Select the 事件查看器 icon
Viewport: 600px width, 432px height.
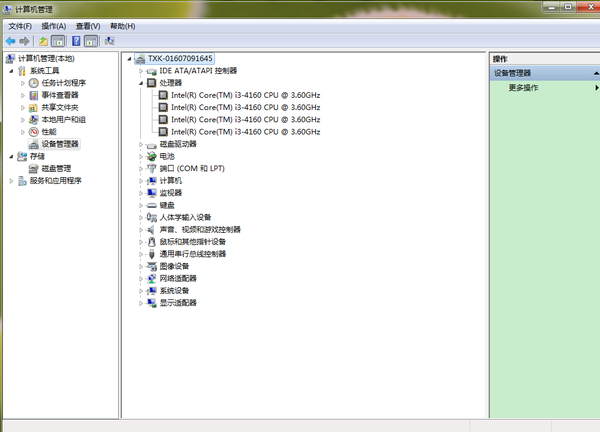[x=34, y=95]
